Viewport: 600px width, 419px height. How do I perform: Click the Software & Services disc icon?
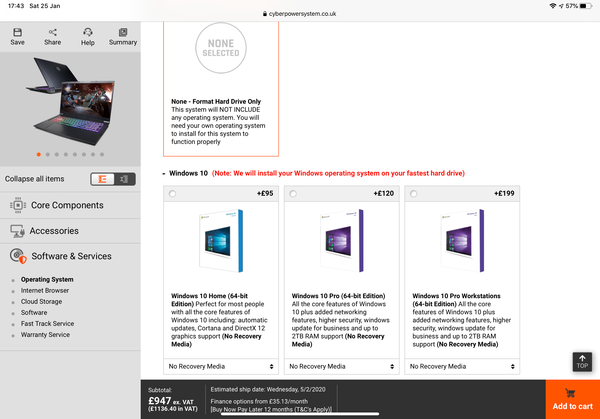(x=18, y=256)
